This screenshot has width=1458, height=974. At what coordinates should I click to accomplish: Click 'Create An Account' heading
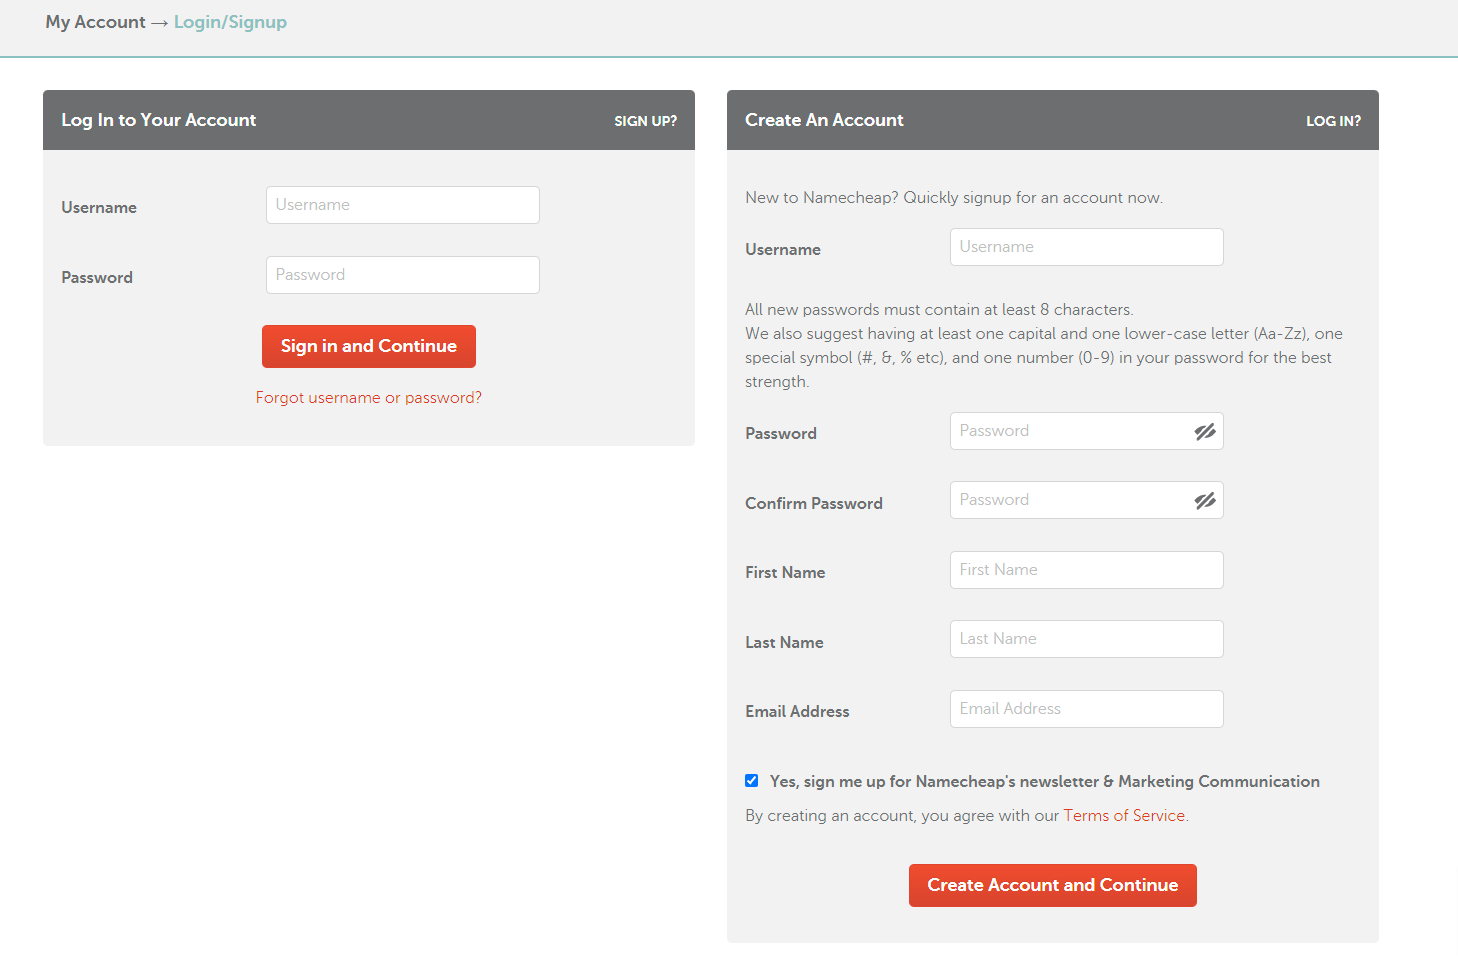pyautogui.click(x=824, y=120)
